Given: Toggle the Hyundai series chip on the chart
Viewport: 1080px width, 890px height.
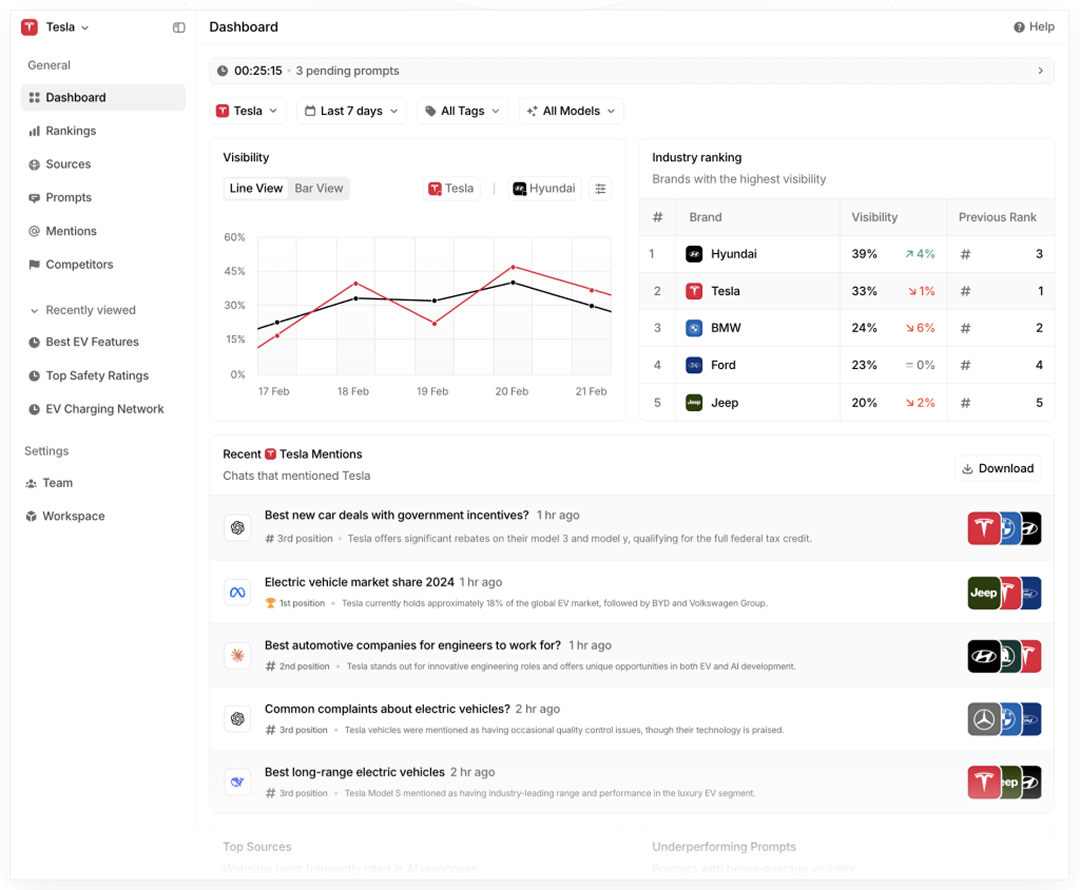Looking at the screenshot, I should (x=544, y=188).
